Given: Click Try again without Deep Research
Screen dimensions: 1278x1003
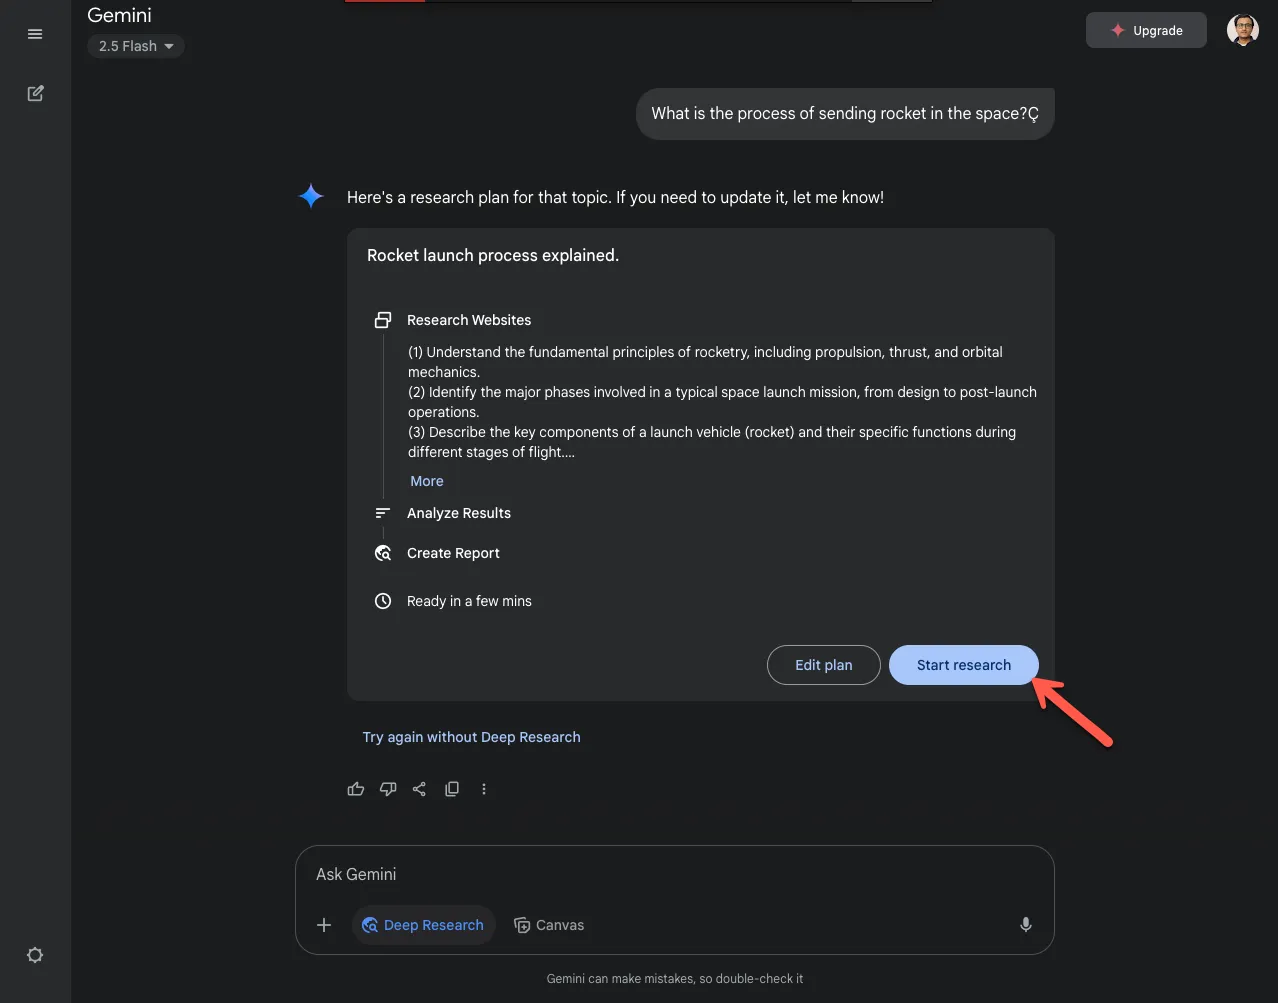Looking at the screenshot, I should 472,737.
